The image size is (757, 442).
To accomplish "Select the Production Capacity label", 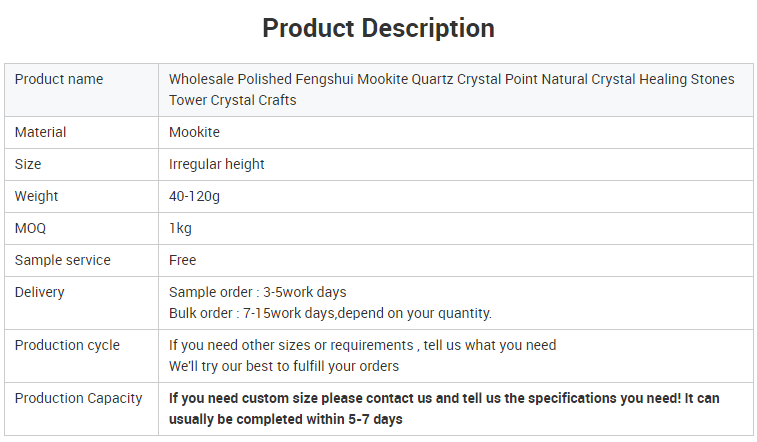I will (x=79, y=399).
